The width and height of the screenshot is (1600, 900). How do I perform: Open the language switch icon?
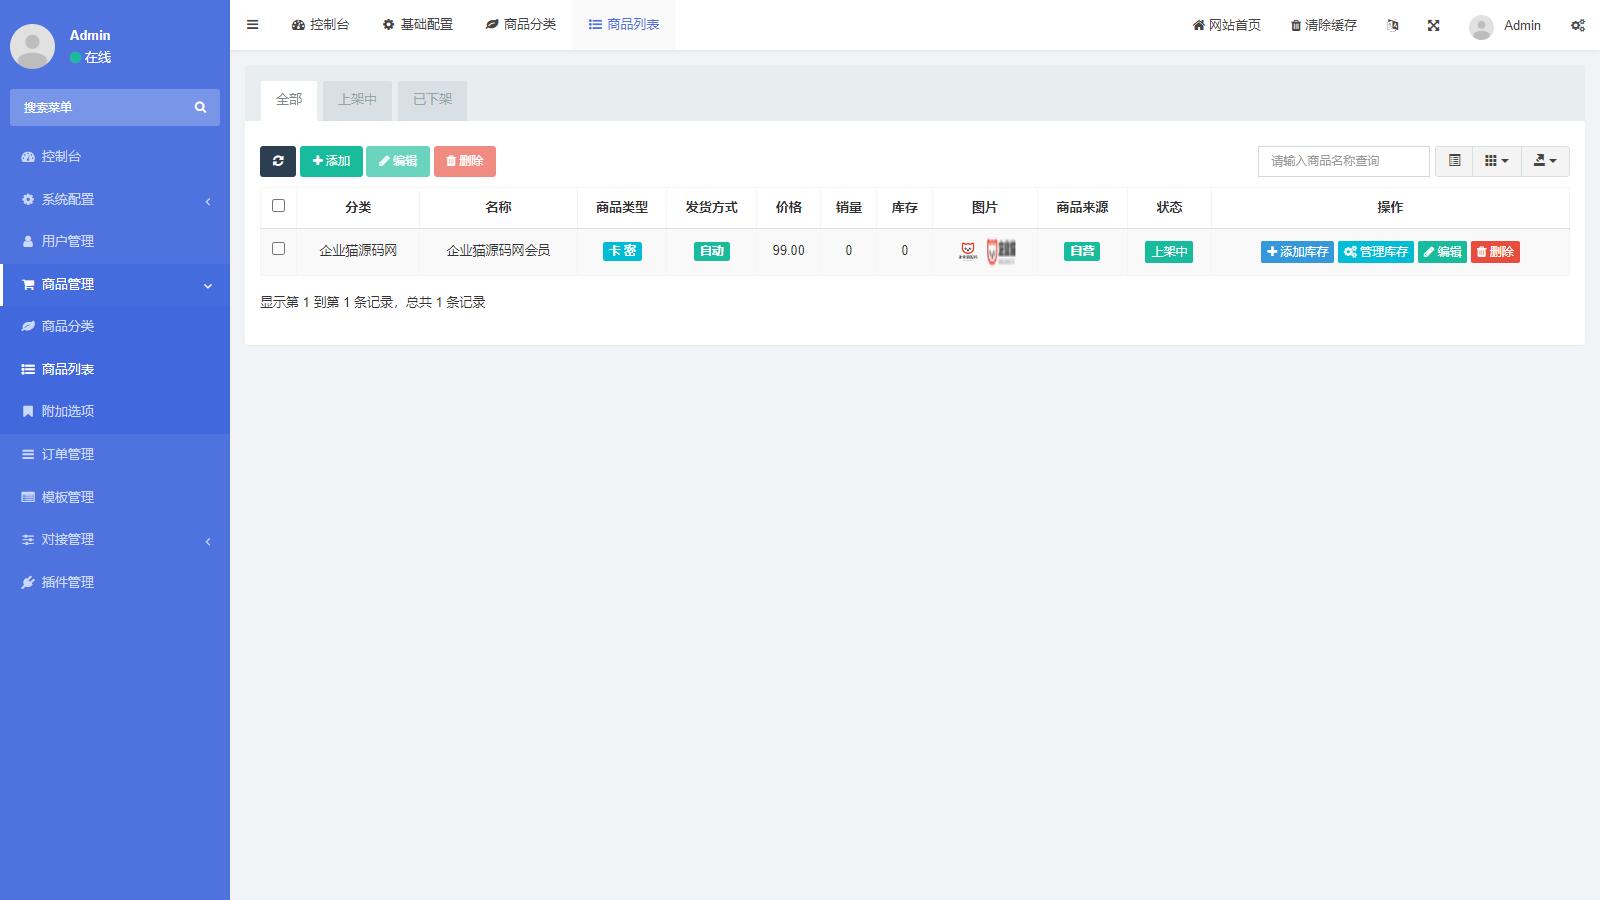1392,25
